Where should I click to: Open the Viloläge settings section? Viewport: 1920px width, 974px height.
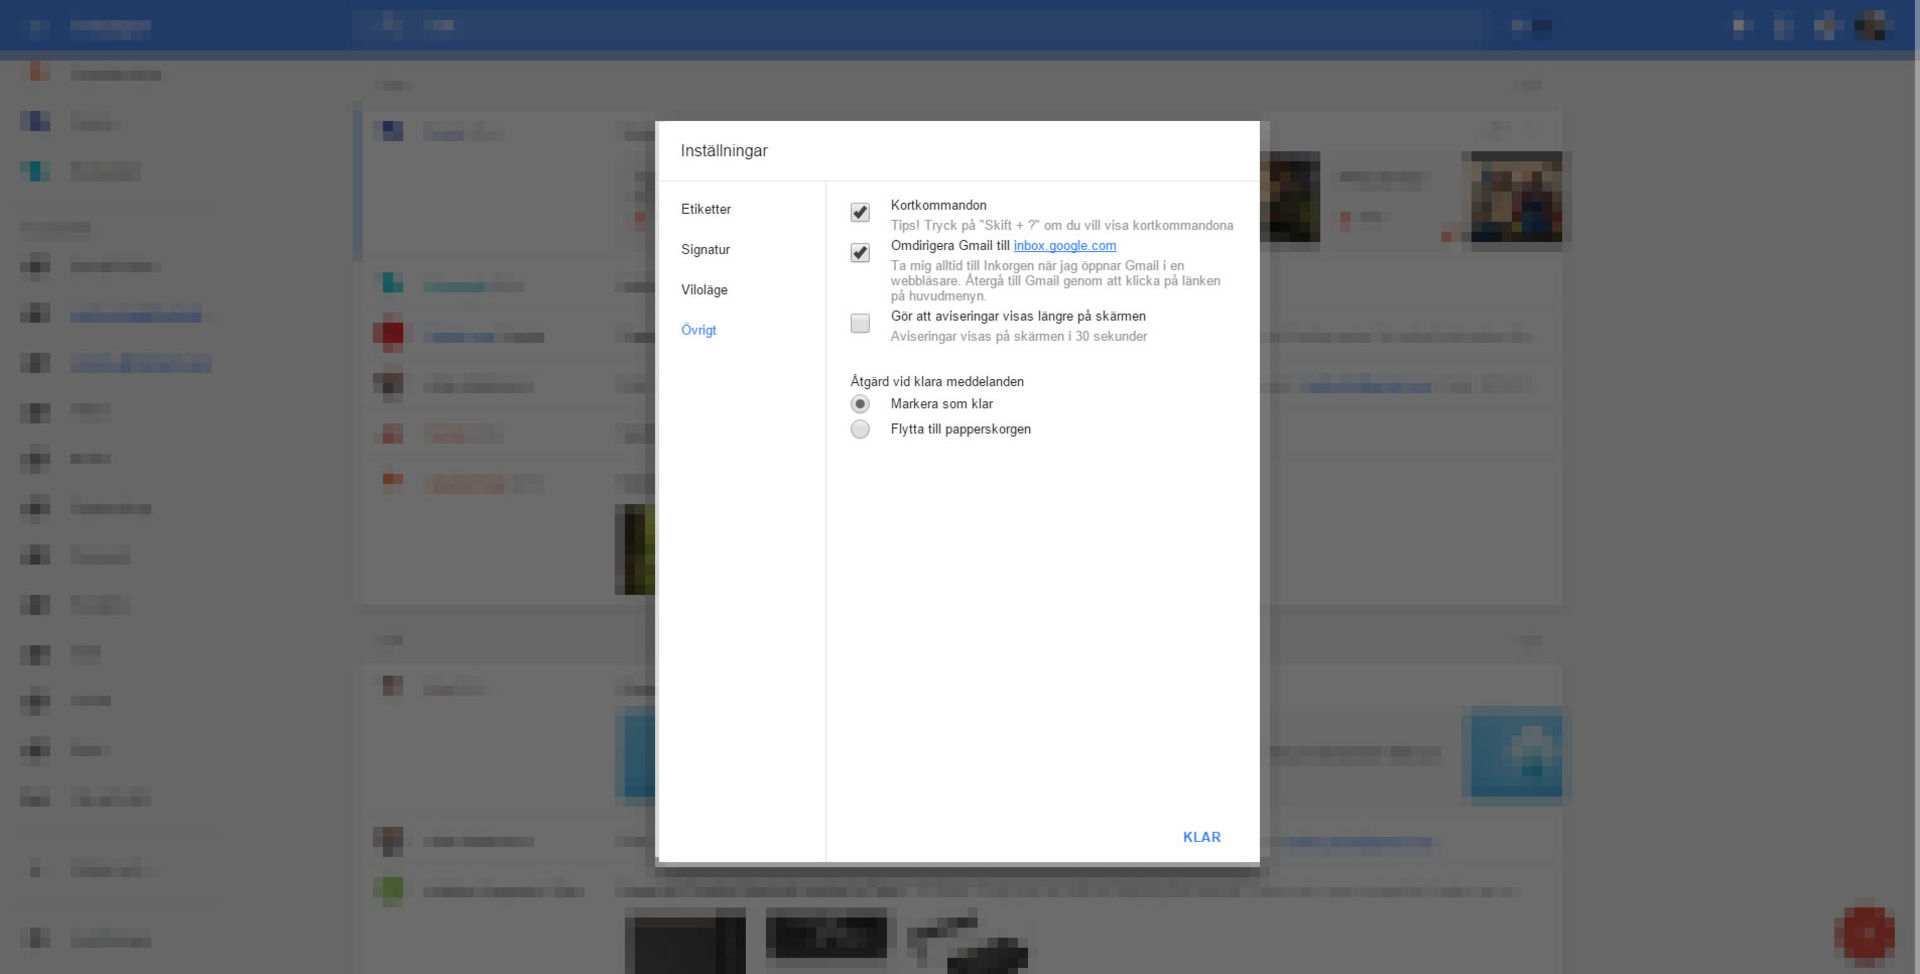click(x=704, y=289)
